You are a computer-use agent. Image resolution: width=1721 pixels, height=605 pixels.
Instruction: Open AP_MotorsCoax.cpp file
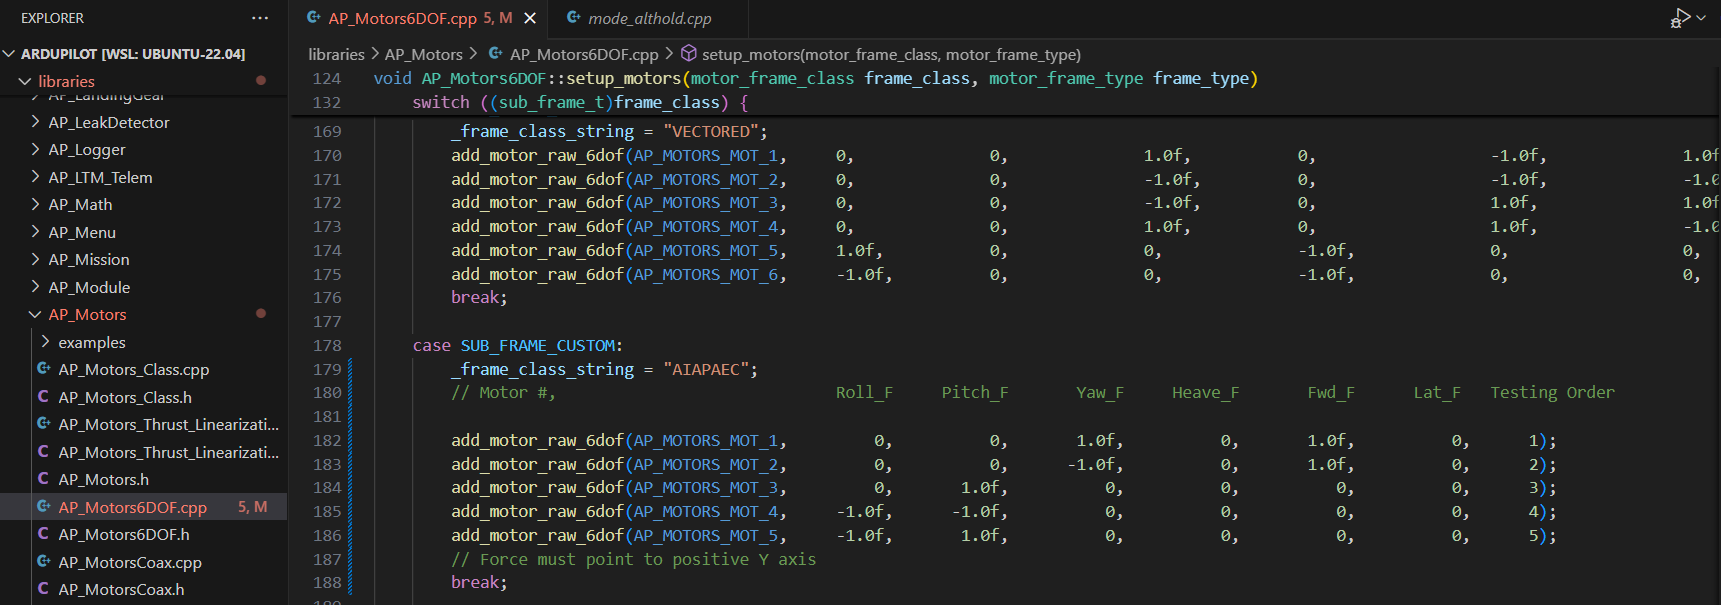(130, 562)
